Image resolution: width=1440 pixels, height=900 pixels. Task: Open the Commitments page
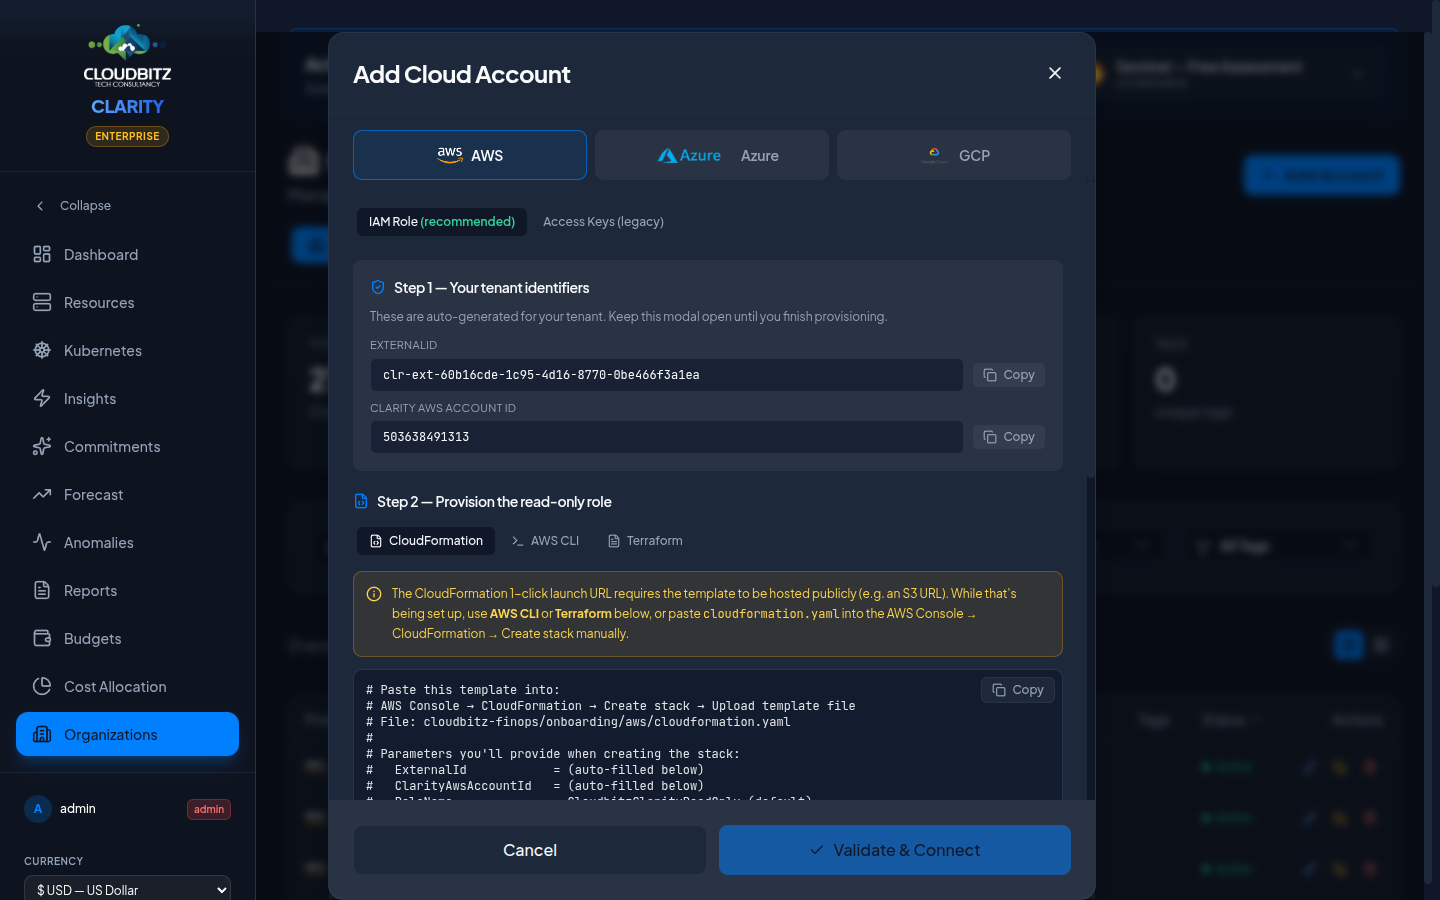click(x=127, y=446)
